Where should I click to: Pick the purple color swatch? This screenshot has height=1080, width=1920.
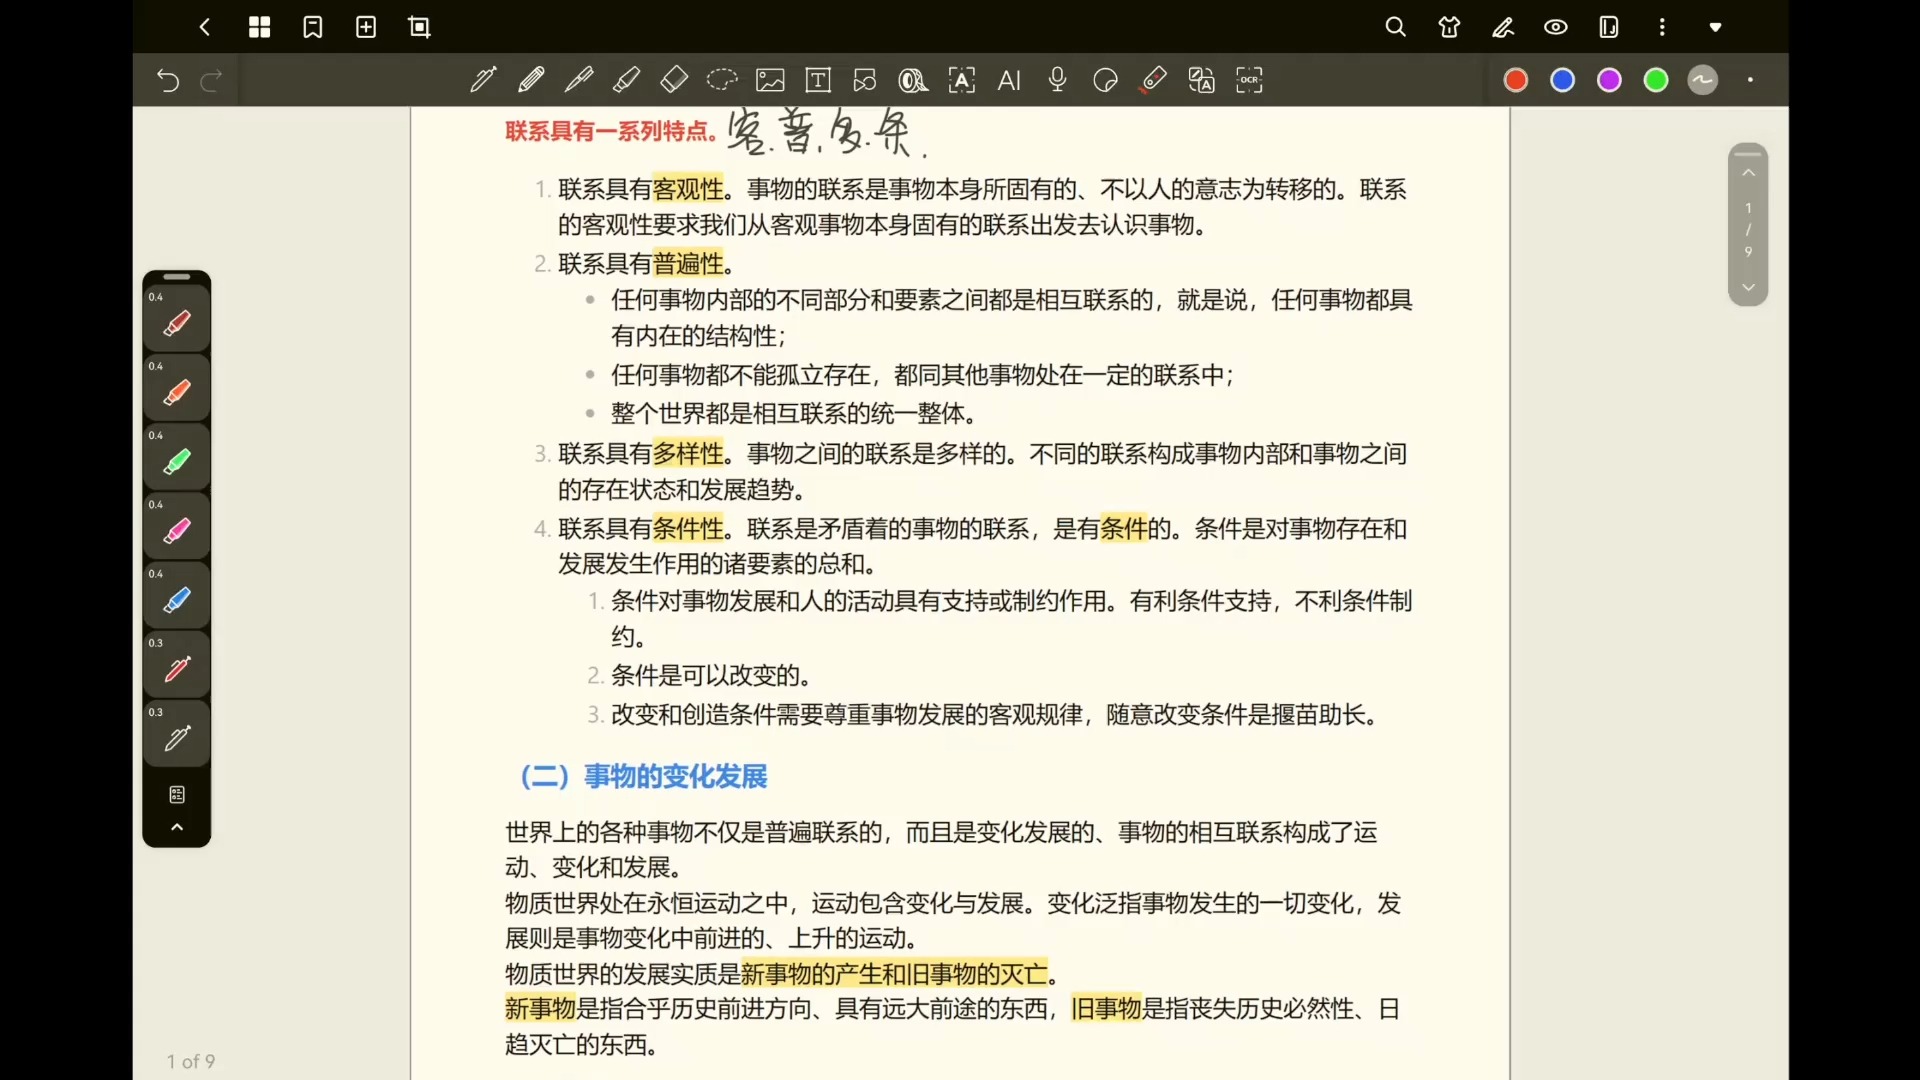tap(1609, 80)
